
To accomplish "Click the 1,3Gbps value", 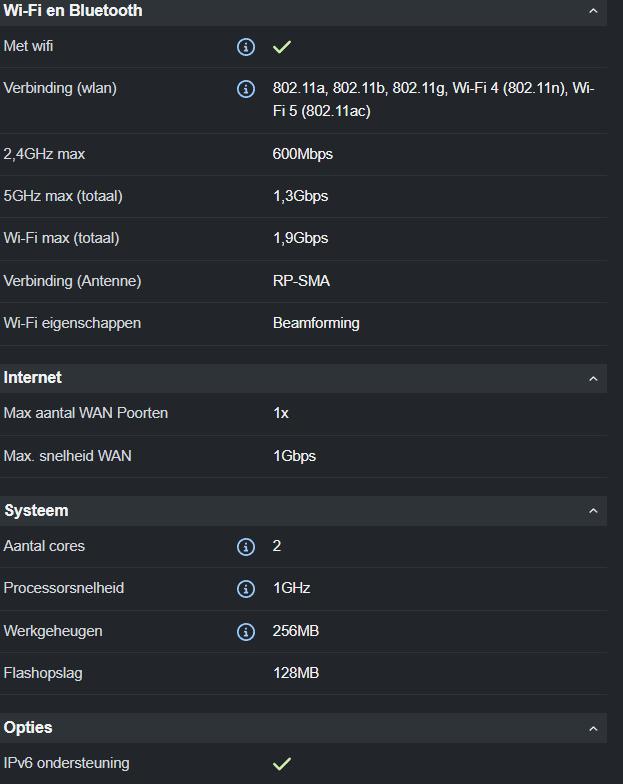I will (300, 196).
